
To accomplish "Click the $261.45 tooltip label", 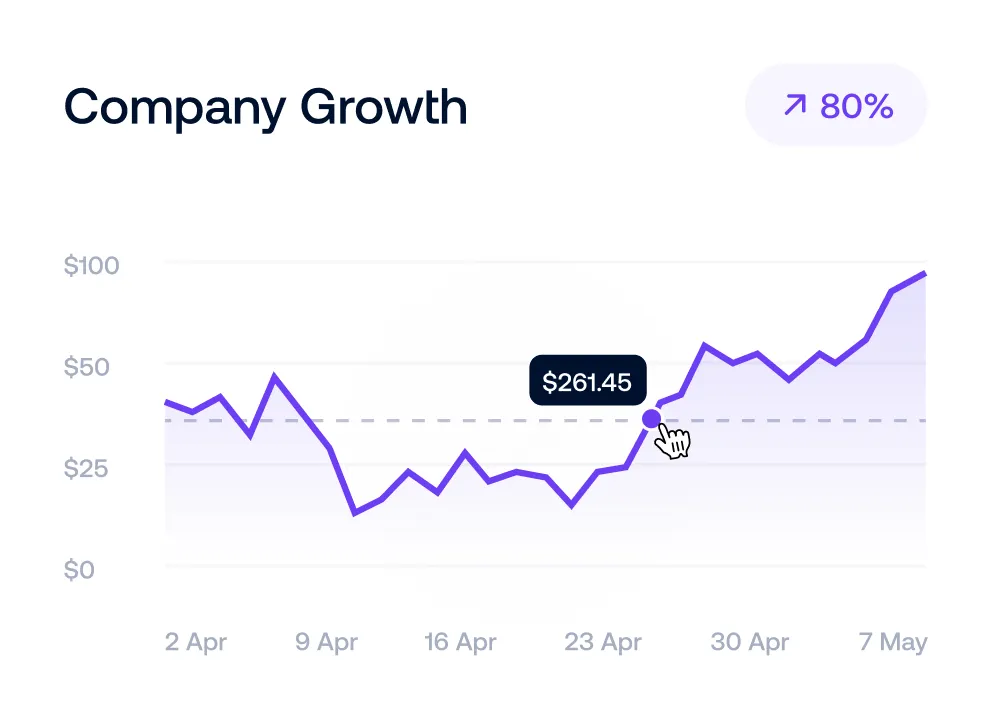I will (587, 381).
